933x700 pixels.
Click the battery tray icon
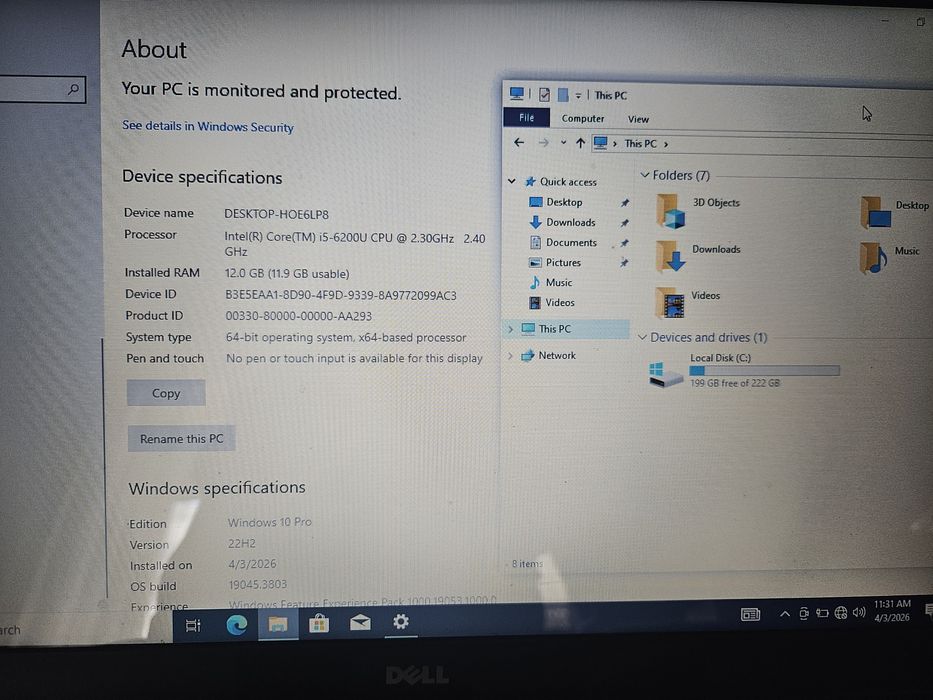click(822, 612)
